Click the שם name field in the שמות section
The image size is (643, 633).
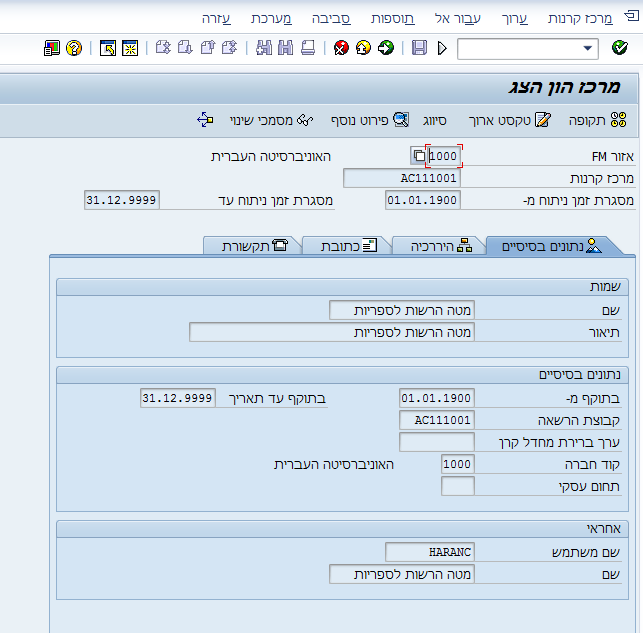402,310
